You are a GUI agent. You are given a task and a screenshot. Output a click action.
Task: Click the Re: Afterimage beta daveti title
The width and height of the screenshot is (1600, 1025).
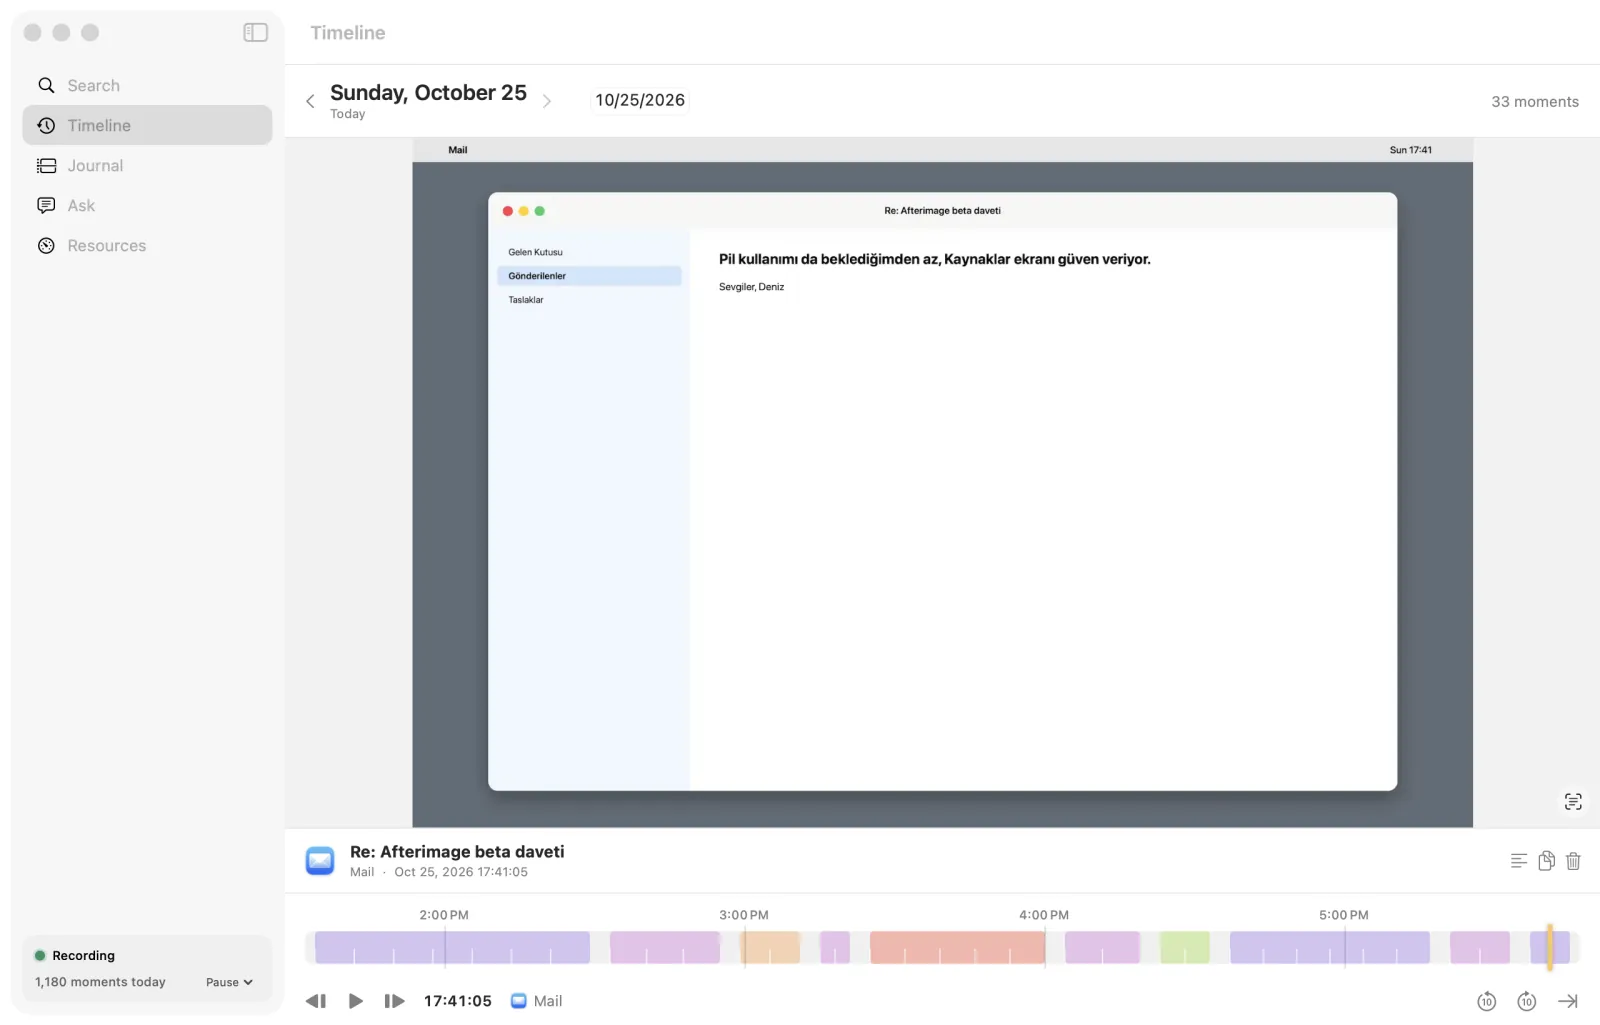click(x=457, y=852)
